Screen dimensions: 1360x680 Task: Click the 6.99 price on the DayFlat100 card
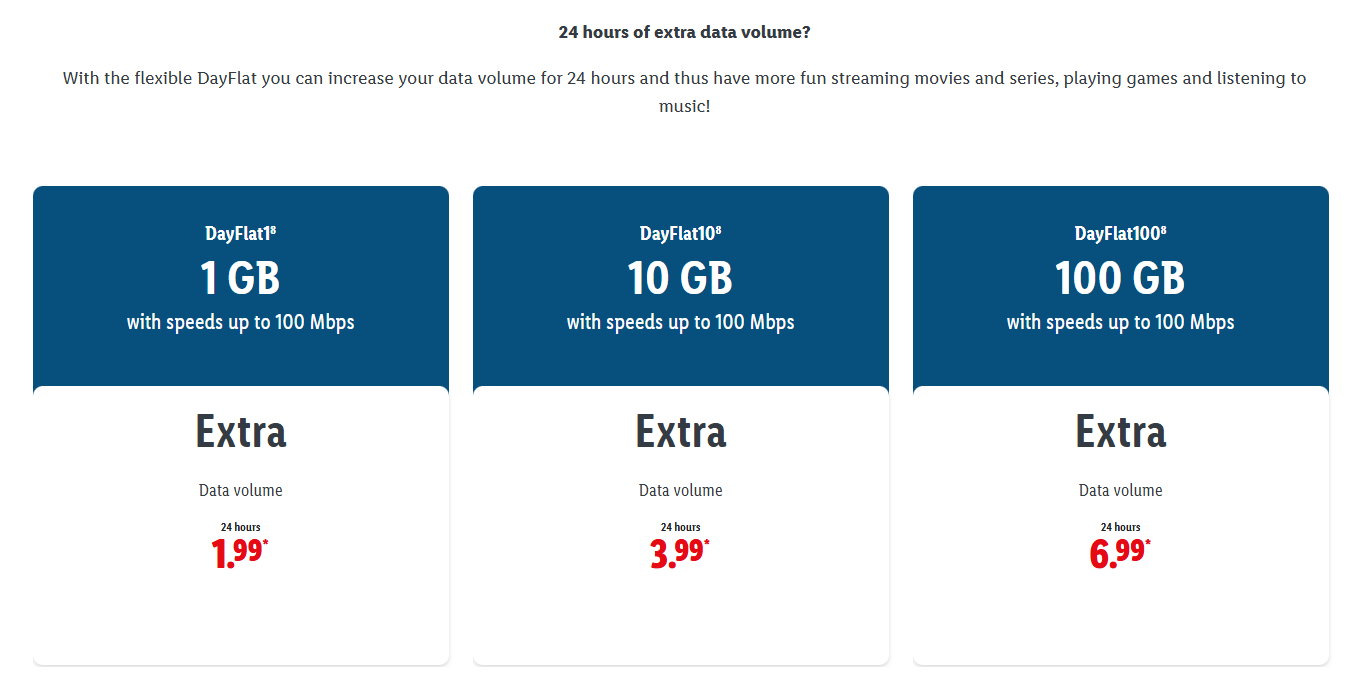(x=1116, y=552)
